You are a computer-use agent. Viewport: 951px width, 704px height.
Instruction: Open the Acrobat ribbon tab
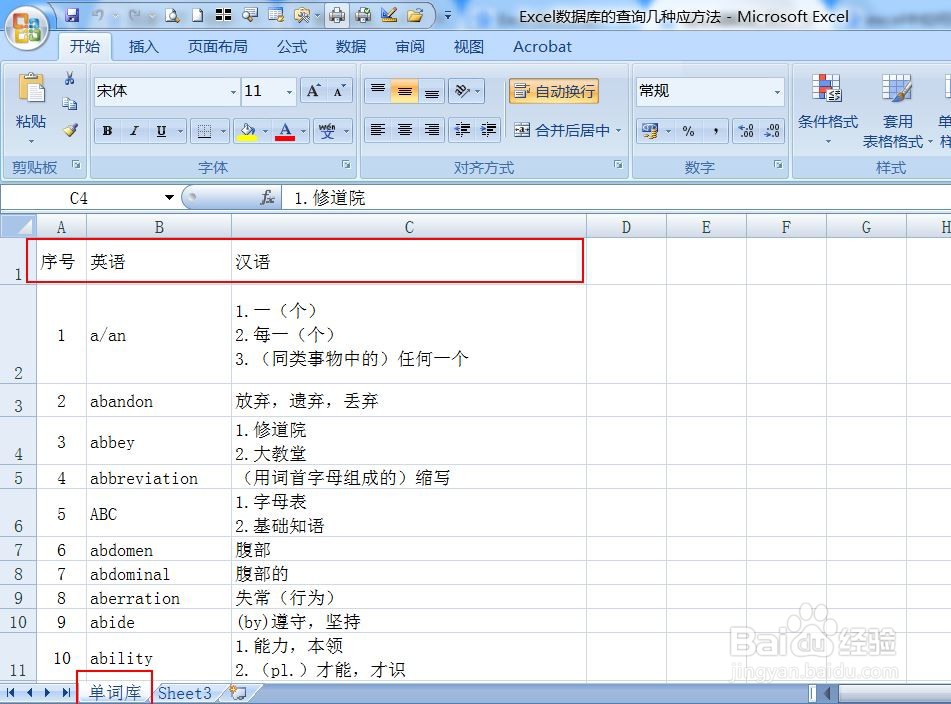(541, 46)
